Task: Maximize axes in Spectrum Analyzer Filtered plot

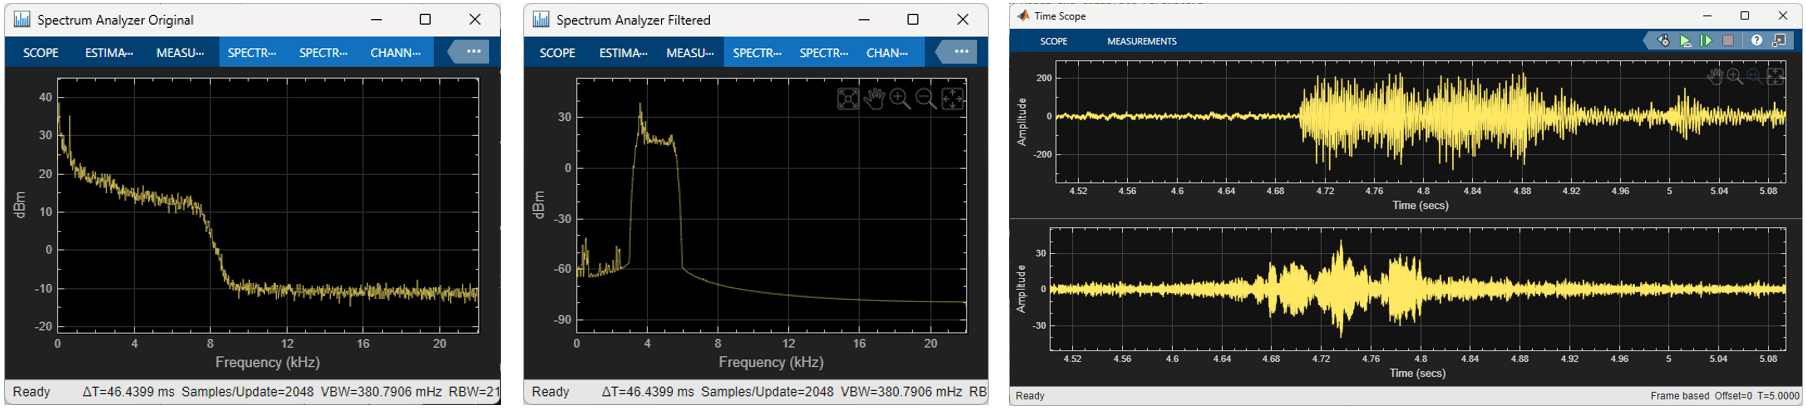Action: 848,99
